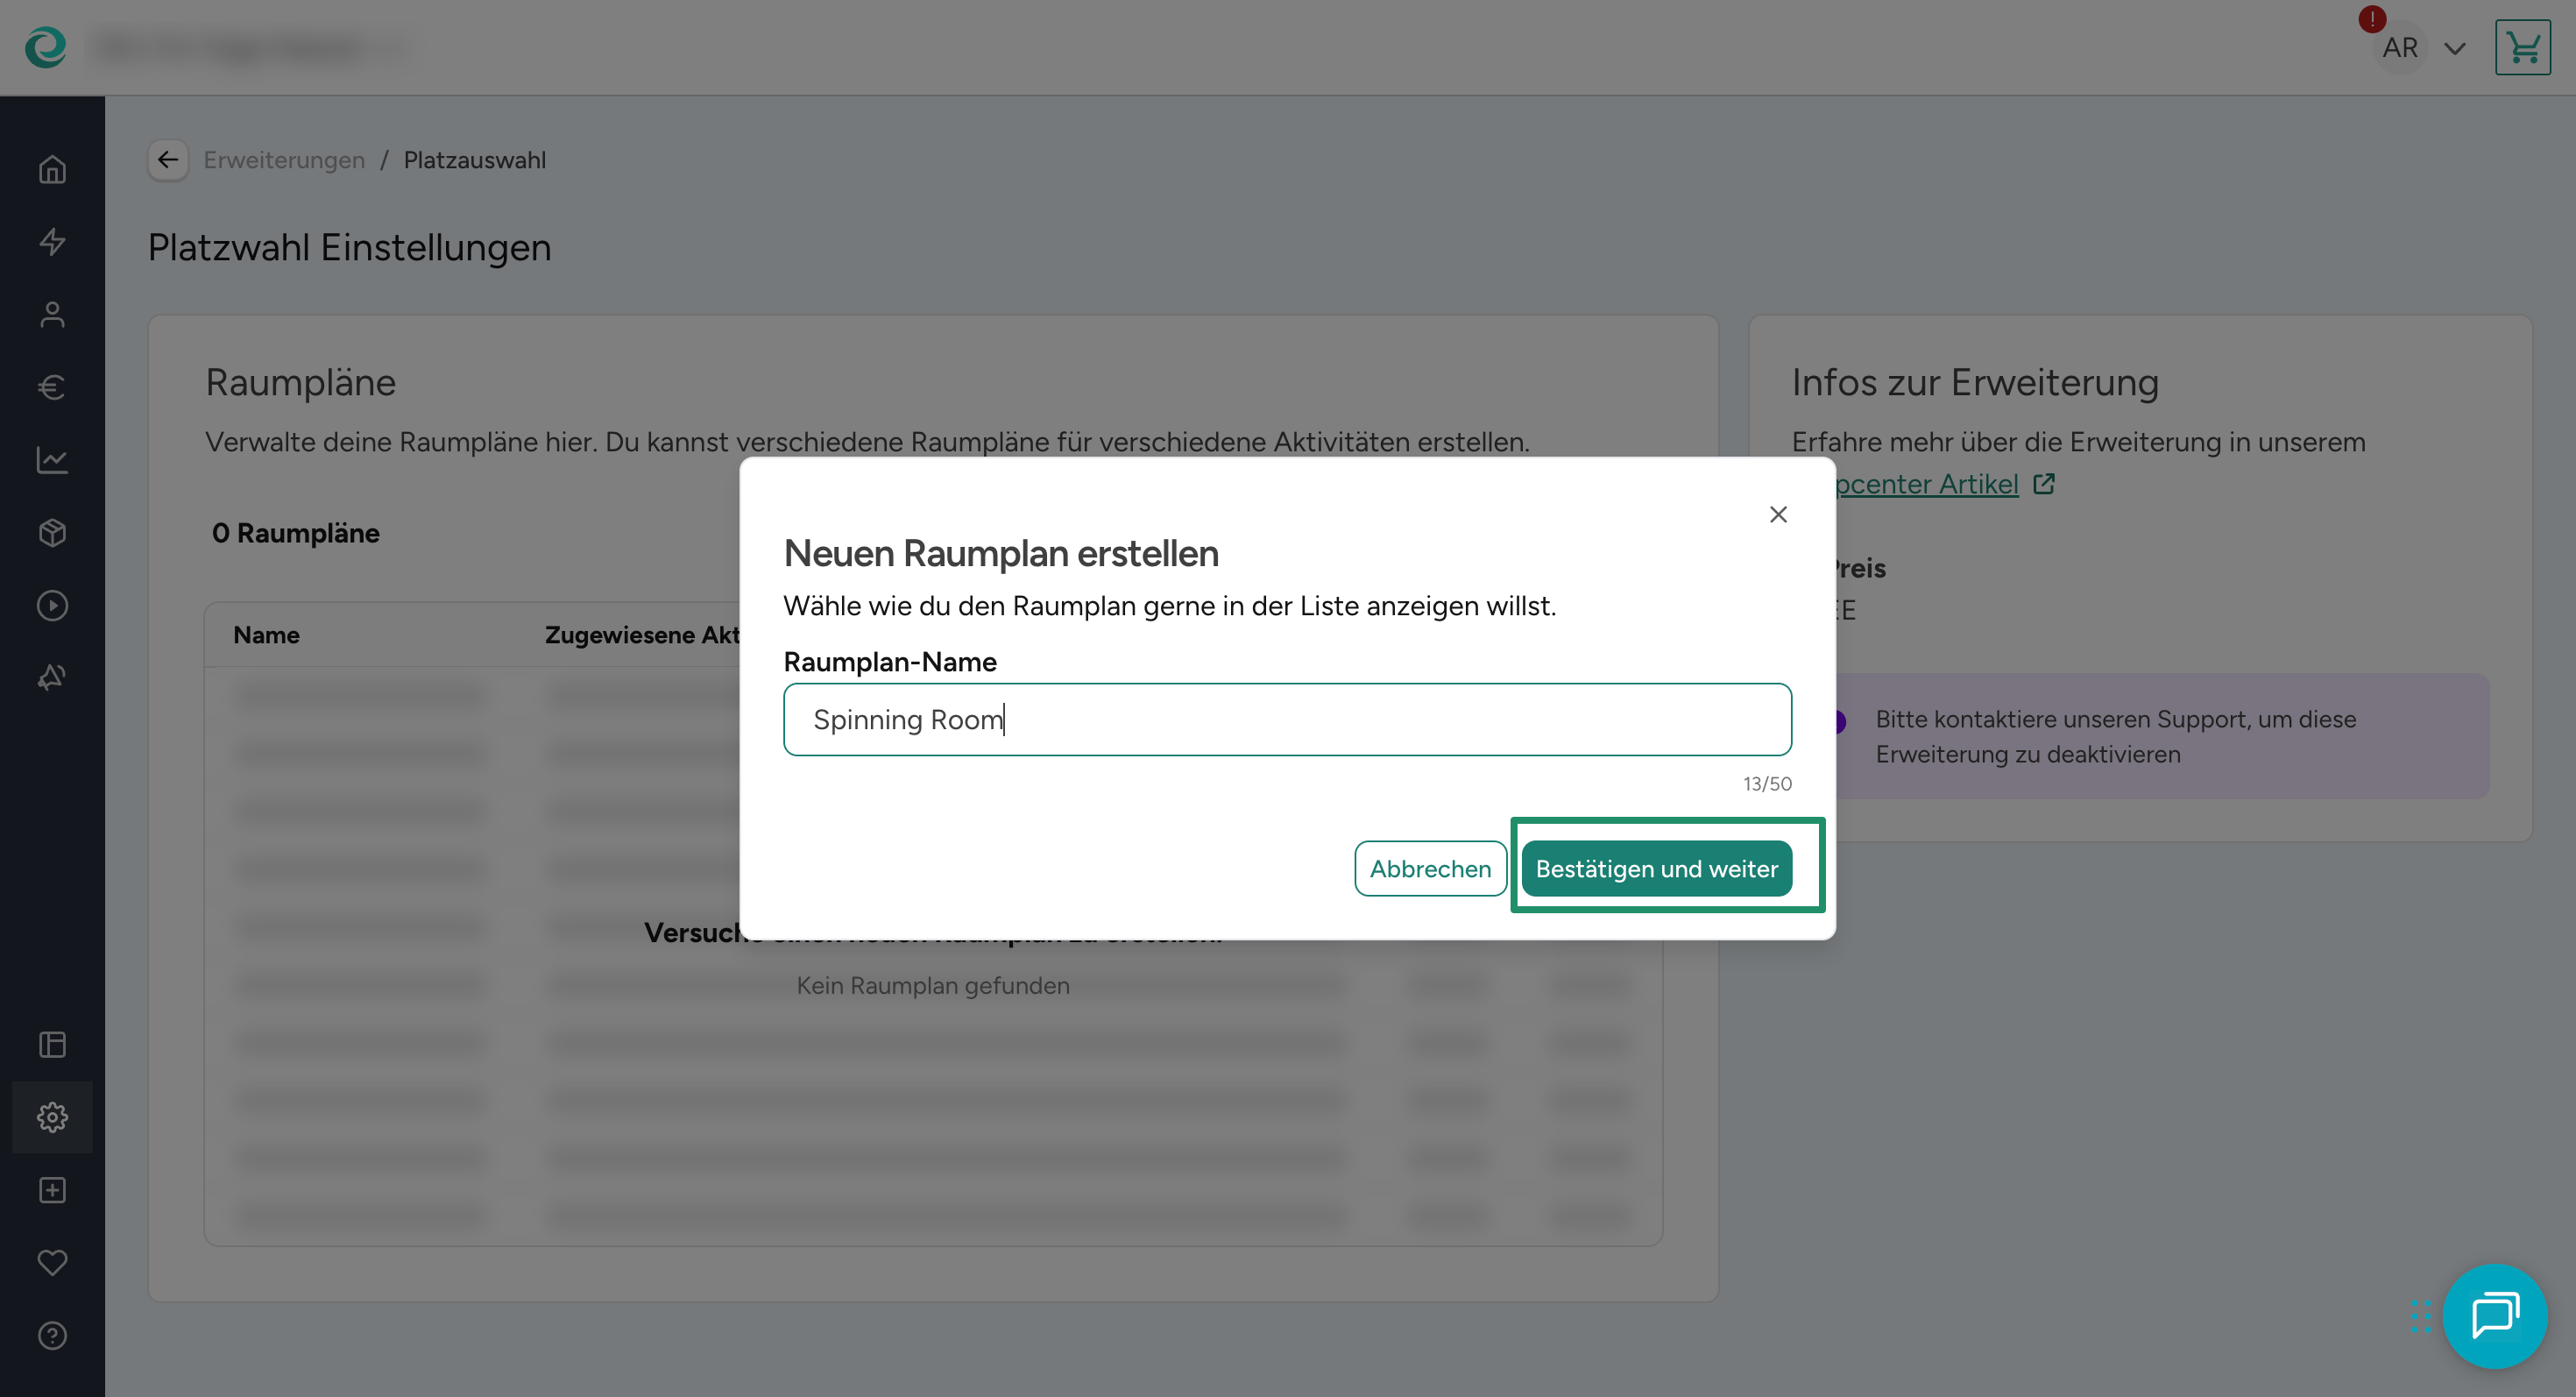This screenshot has height=1397, width=2576.
Task: Click the Raumplan-Name input field
Action: pyautogui.click(x=1287, y=719)
